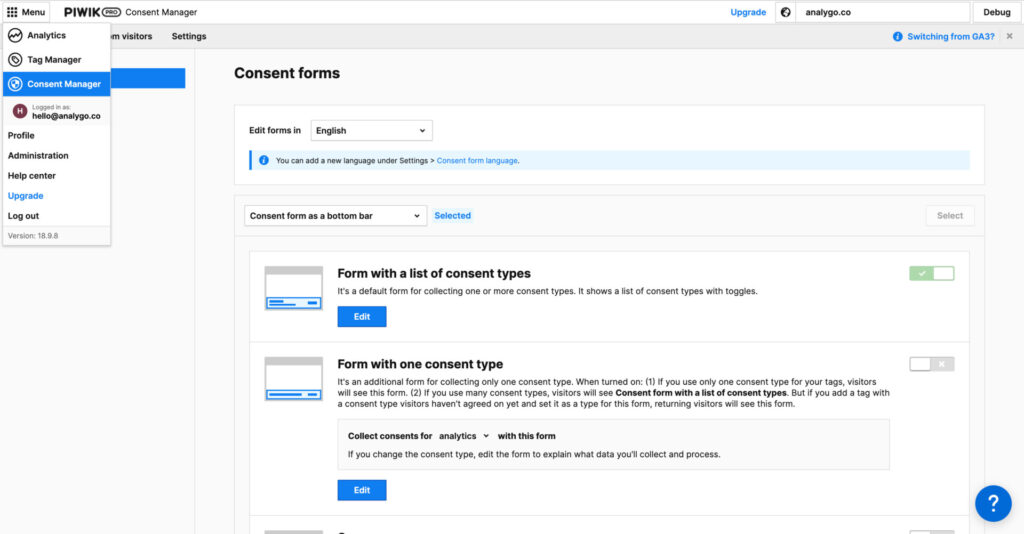1024x534 pixels.
Task: Open the Menu grid icon
Action: click(x=12, y=12)
